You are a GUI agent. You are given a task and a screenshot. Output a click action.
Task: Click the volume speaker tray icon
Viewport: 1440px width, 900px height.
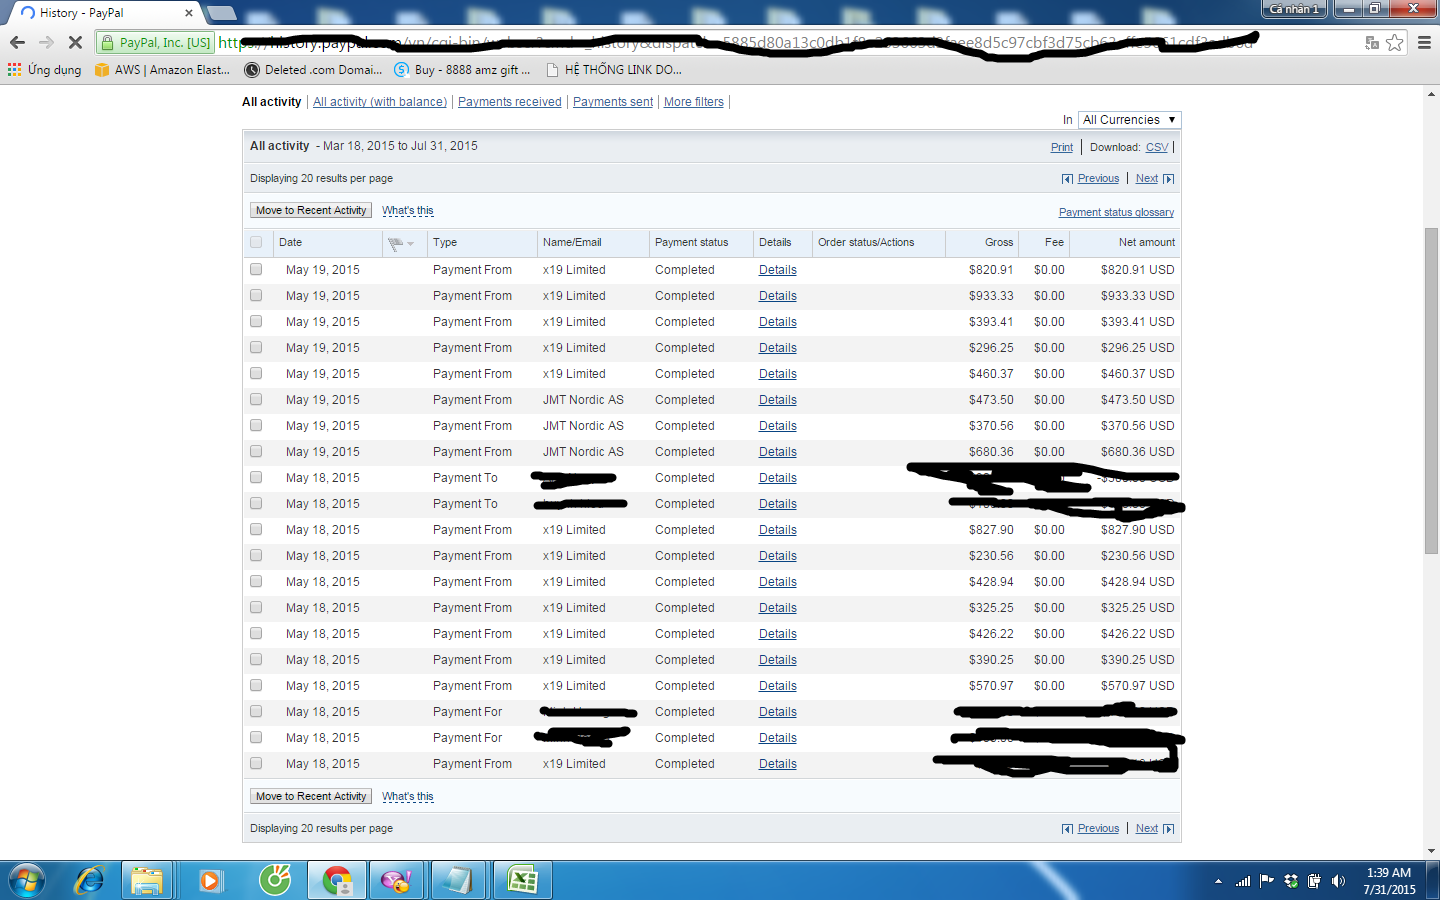pyautogui.click(x=1339, y=881)
